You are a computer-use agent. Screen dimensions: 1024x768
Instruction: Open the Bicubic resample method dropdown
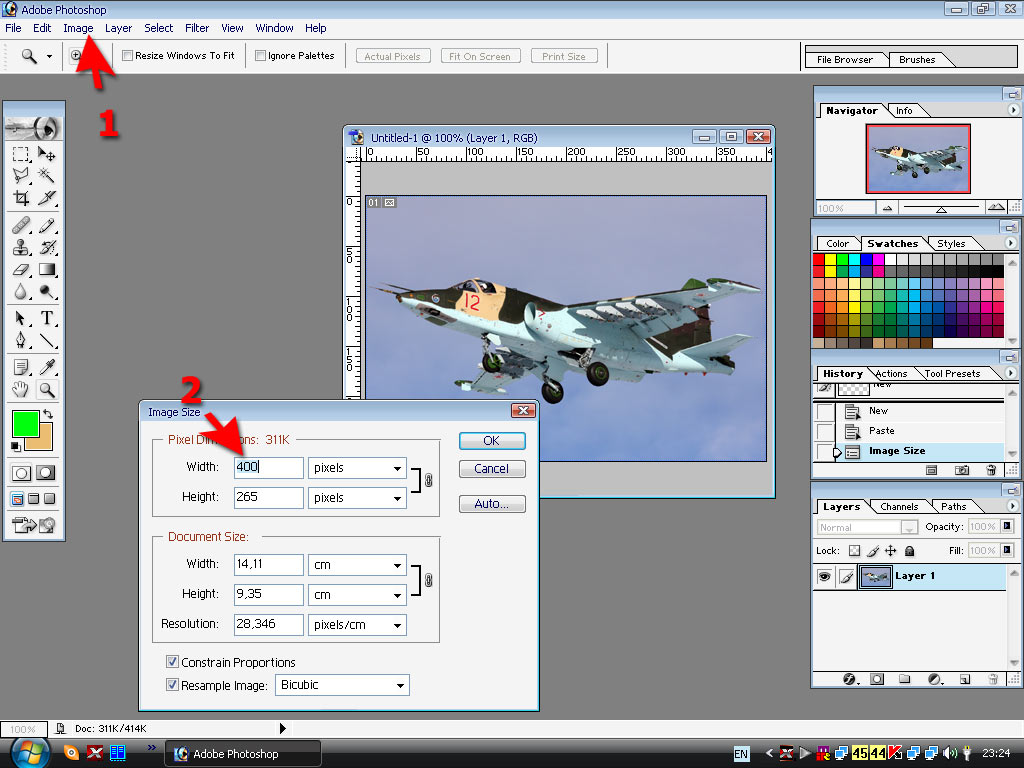[x=342, y=685]
